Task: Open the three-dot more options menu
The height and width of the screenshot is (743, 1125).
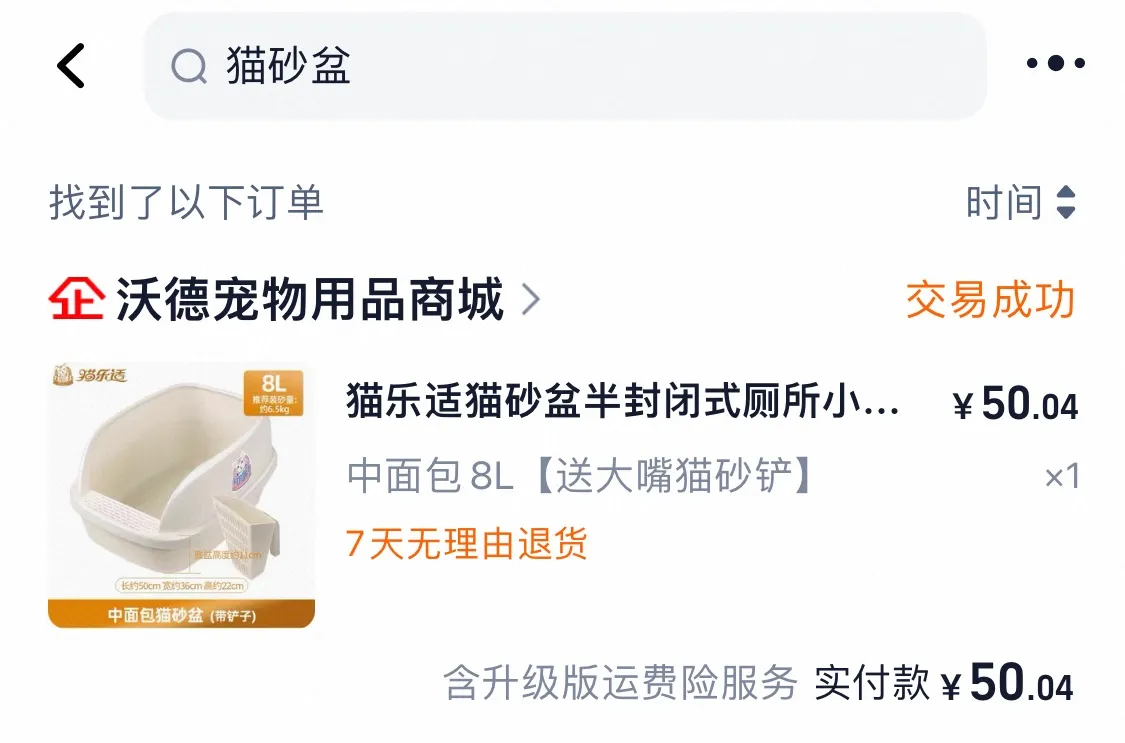Action: pos(1055,63)
